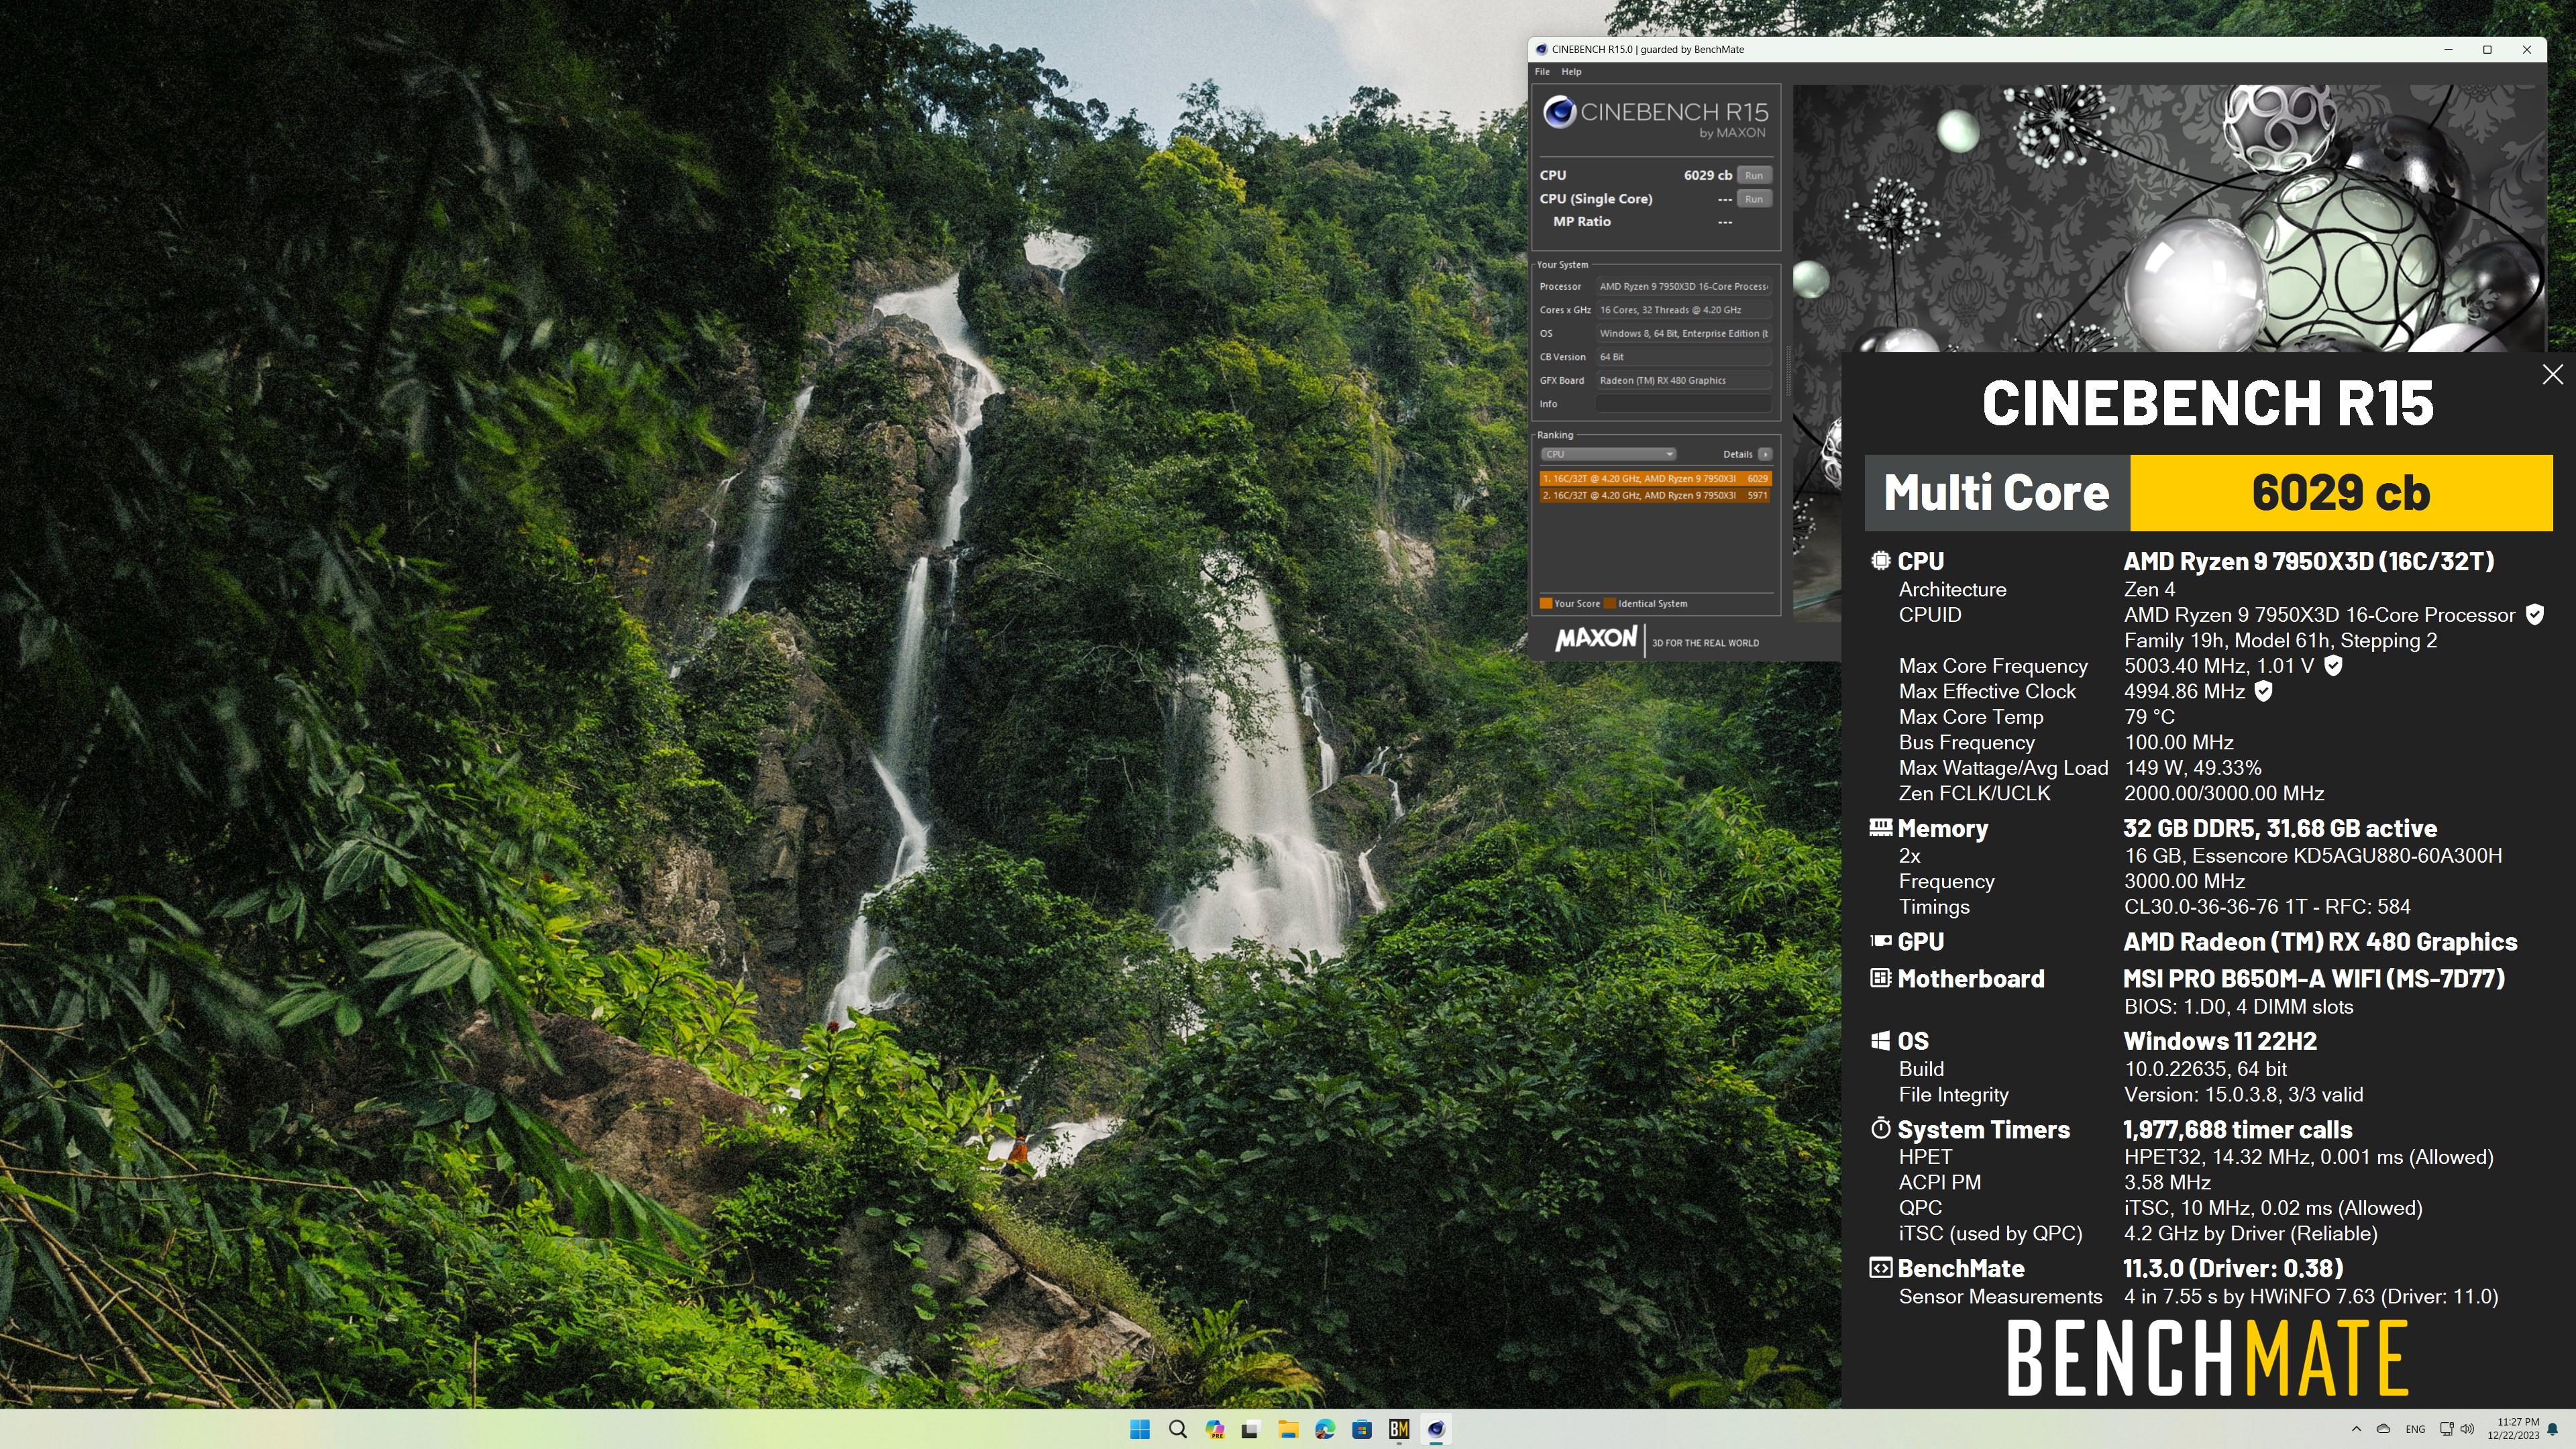
Task: Click the OS Windows logo icon
Action: (1881, 1041)
